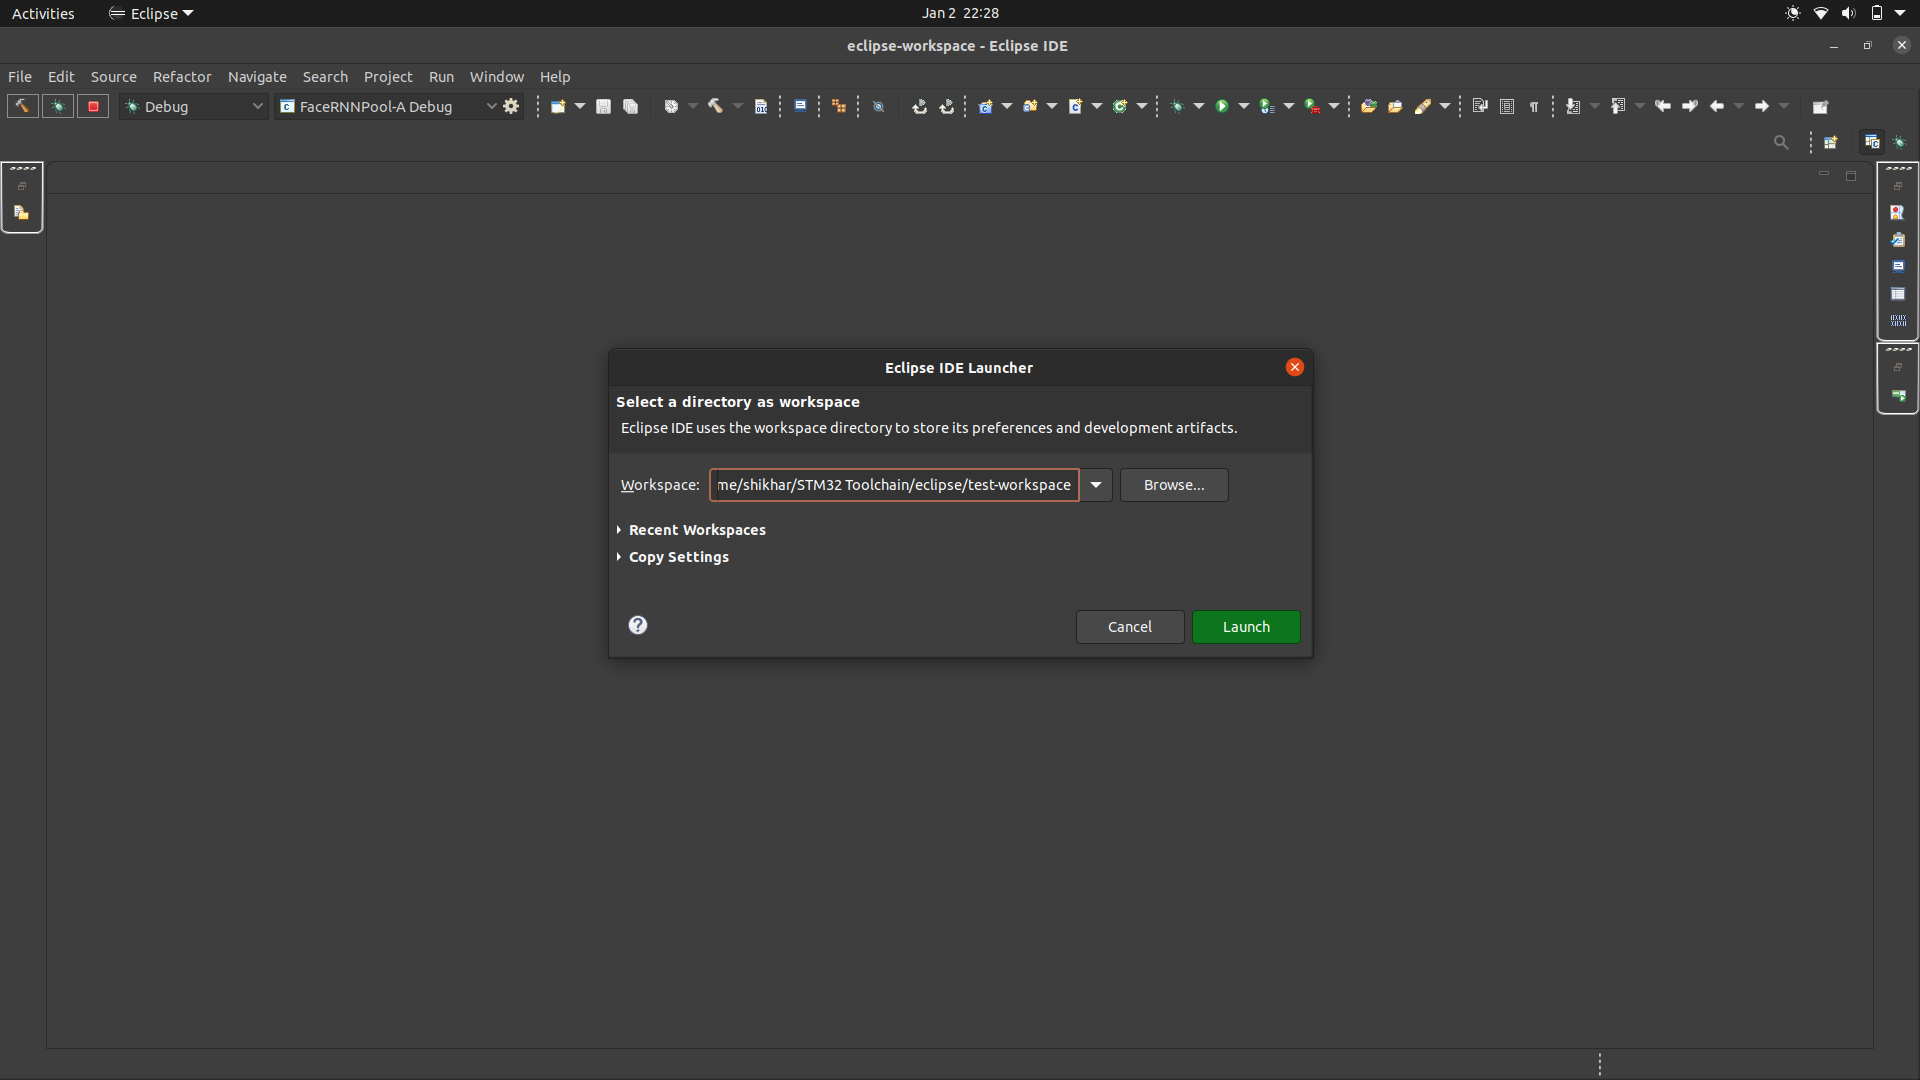Click the Save floppy disk icon

pyautogui.click(x=603, y=106)
